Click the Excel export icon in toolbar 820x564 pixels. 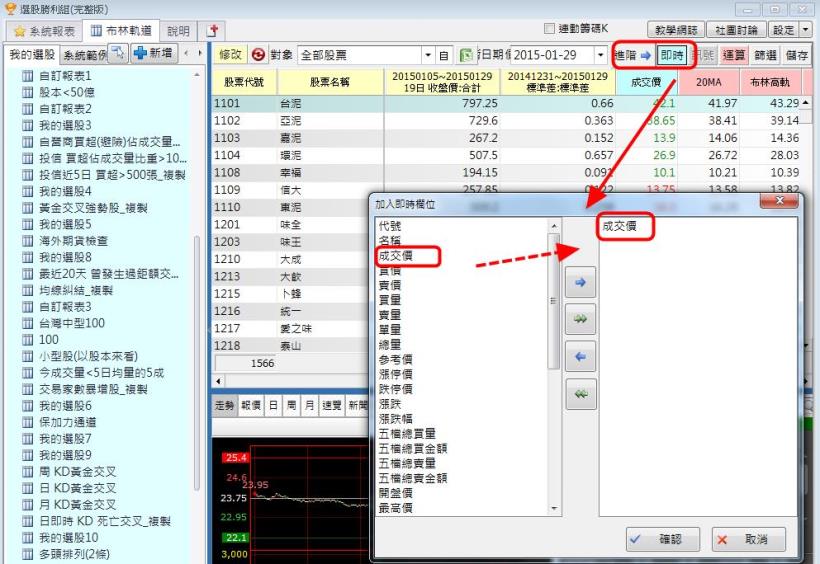465,55
